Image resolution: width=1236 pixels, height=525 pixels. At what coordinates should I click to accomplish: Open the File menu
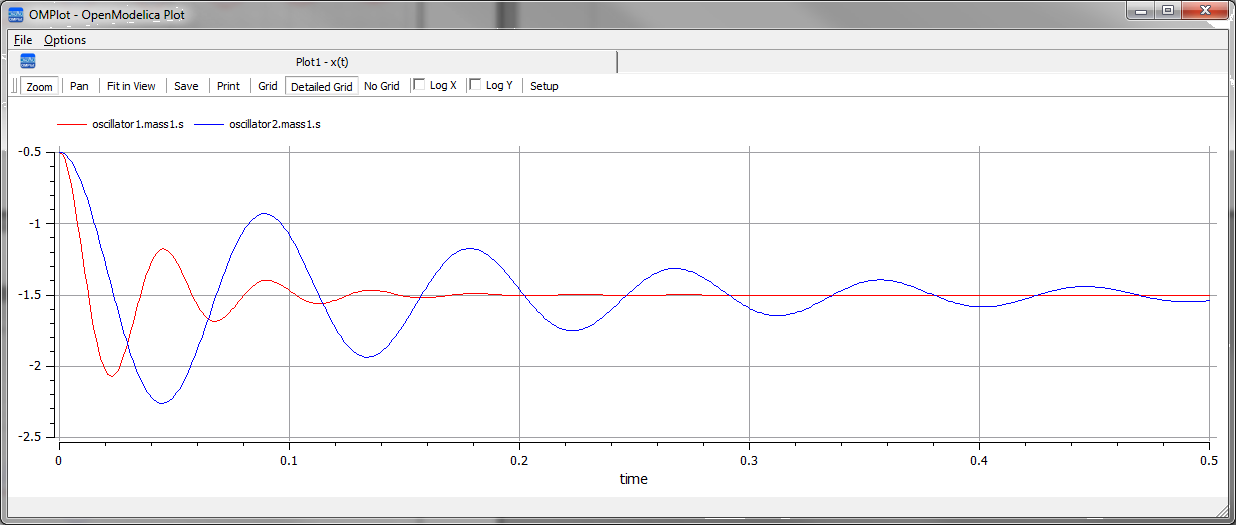[x=23, y=40]
